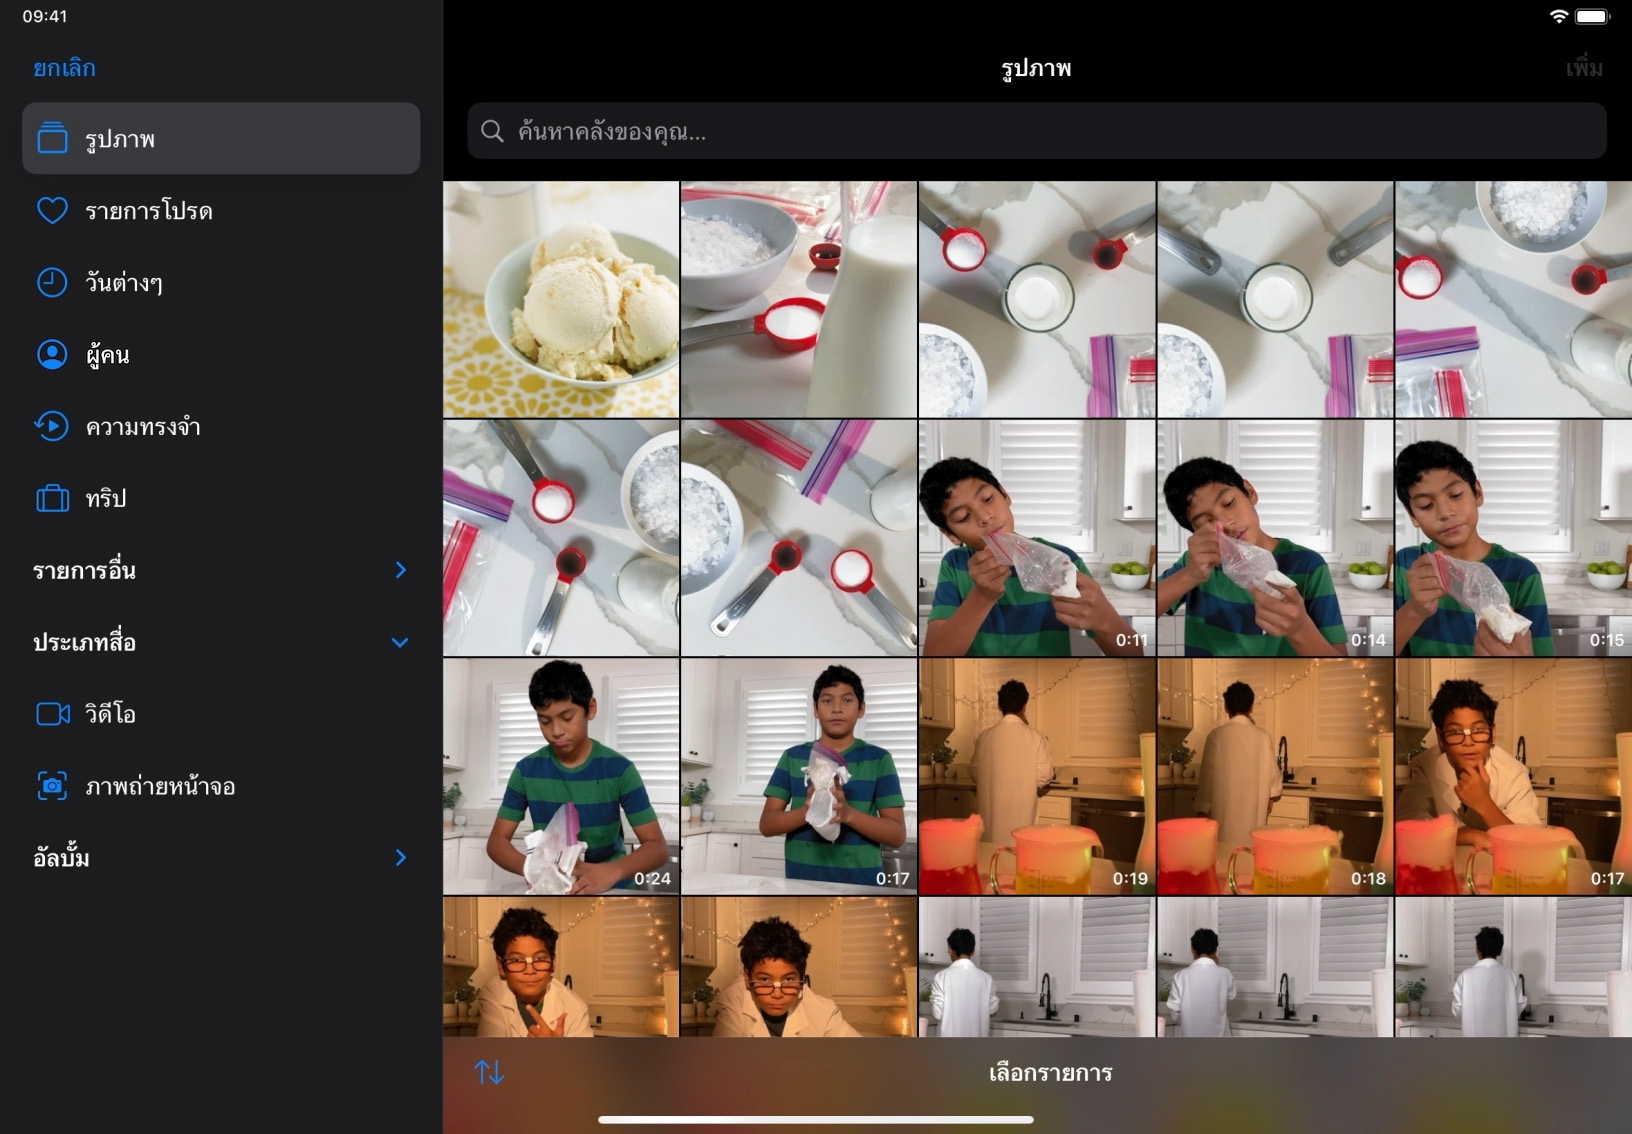Viewport: 1632px width, 1134px height.
Task: Click the library search field
Action: point(1036,131)
